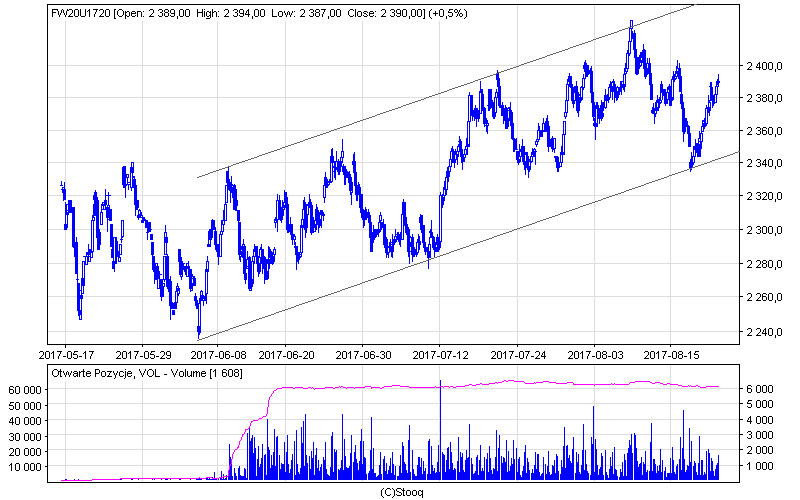Click the 2 300,0 price axis label
Image resolution: width=800 pixels, height=500 pixels.
pyautogui.click(x=764, y=230)
